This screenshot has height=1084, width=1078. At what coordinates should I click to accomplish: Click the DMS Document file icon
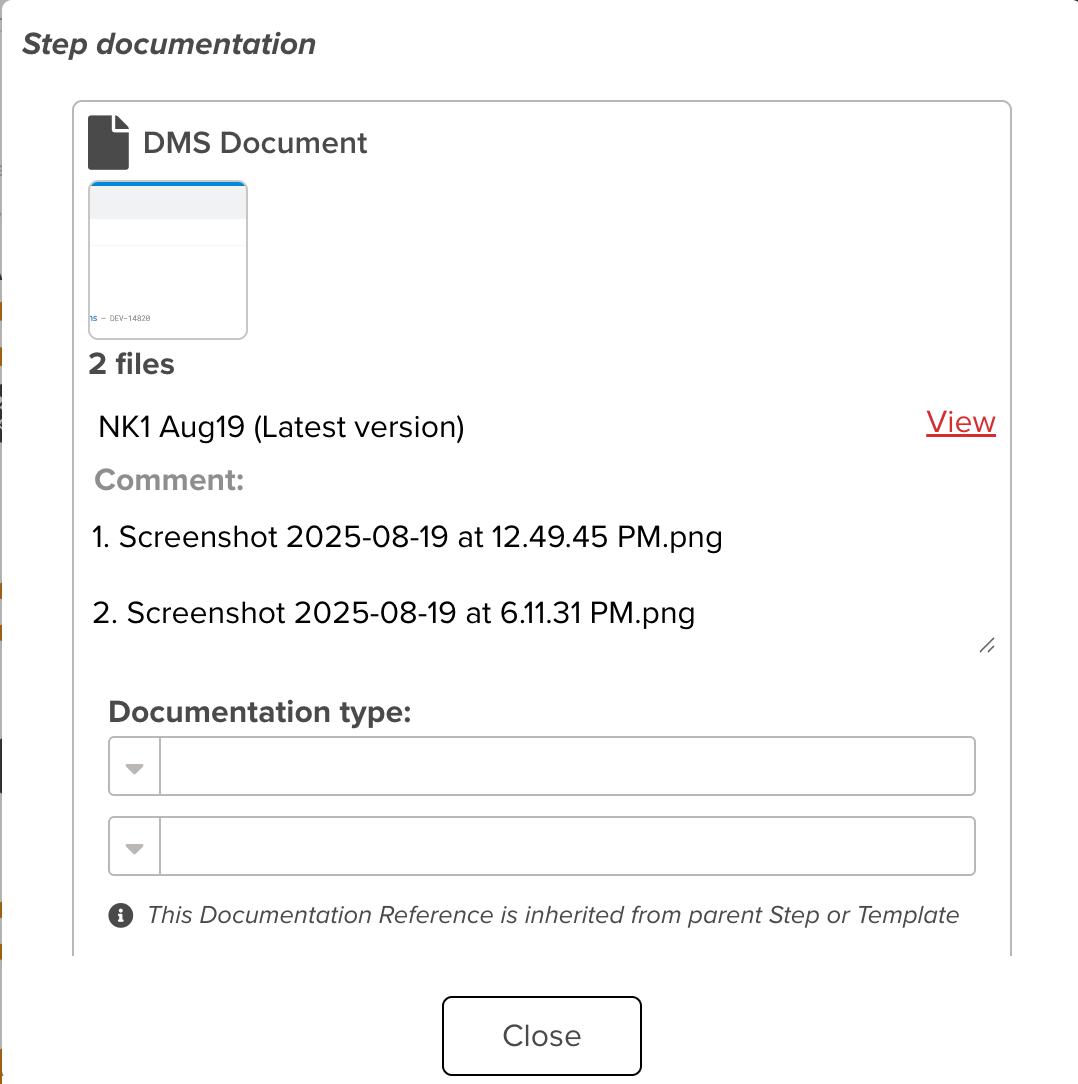click(x=106, y=140)
